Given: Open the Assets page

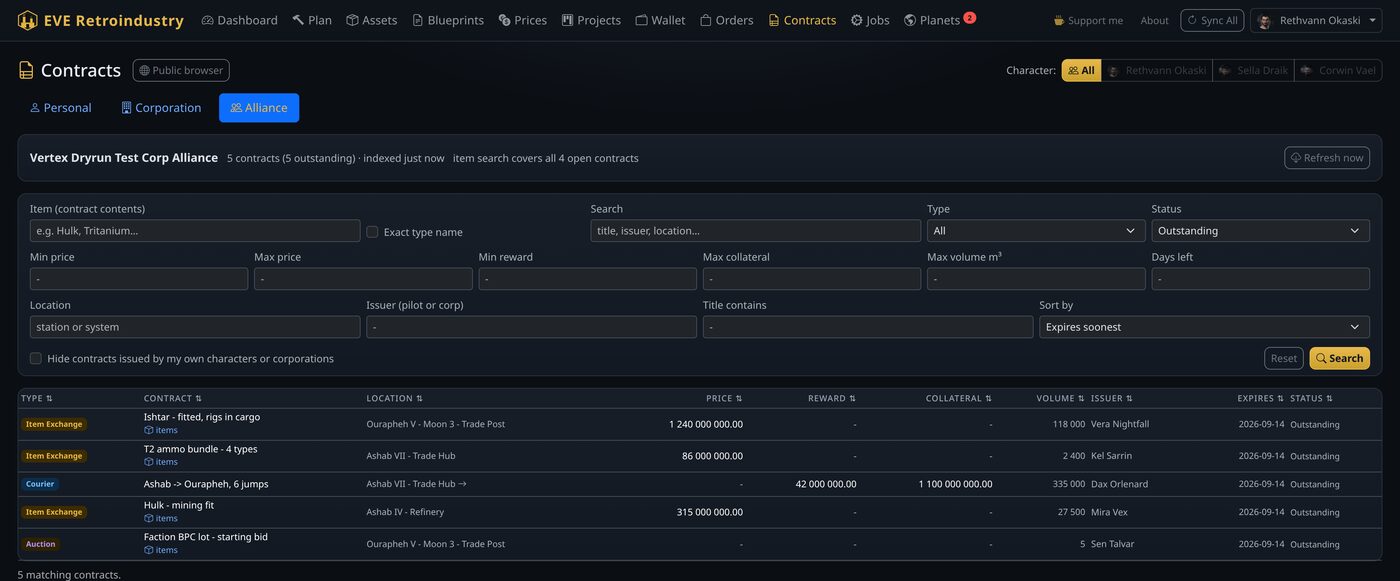Looking at the screenshot, I should pyautogui.click(x=371, y=20).
